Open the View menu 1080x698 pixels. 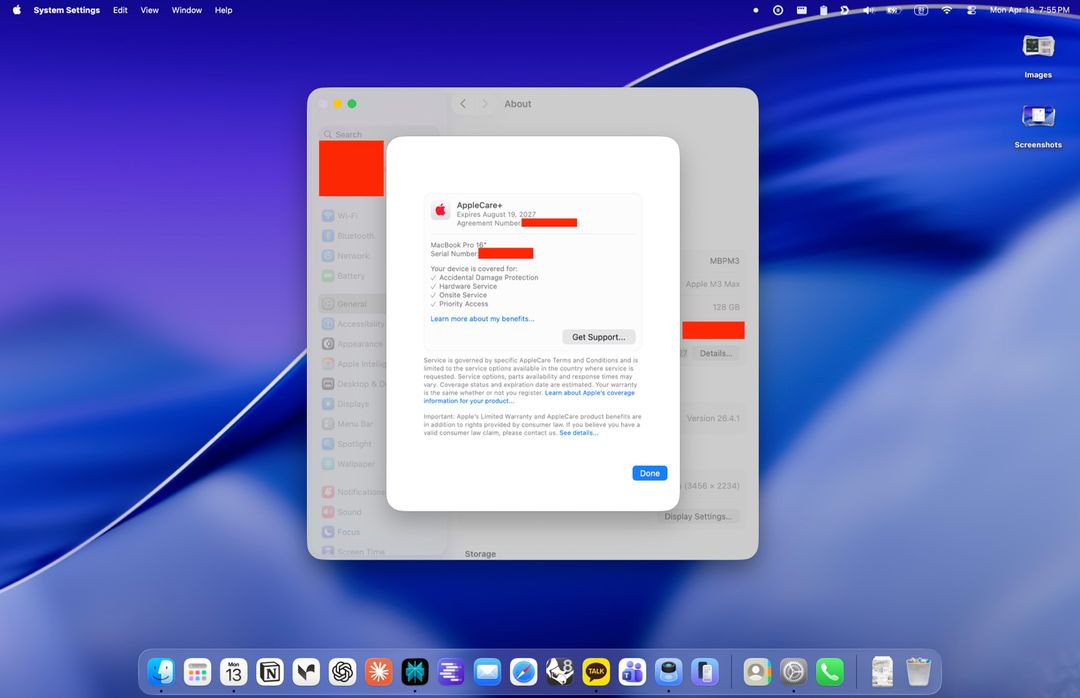tap(149, 10)
